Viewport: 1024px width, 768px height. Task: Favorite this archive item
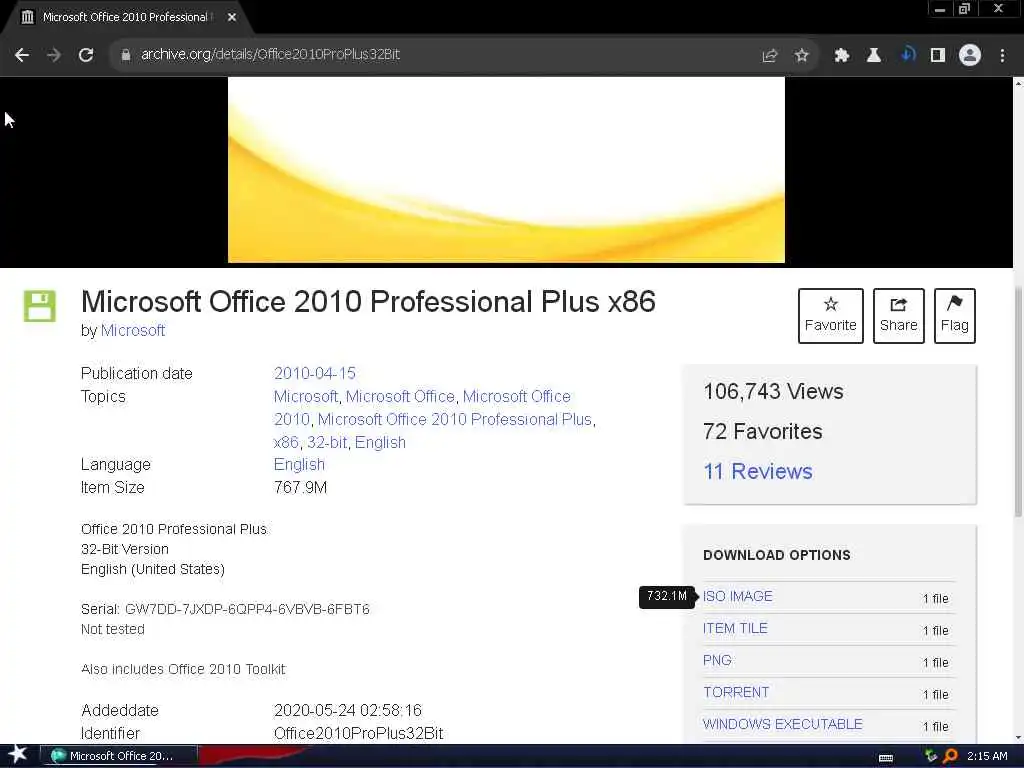coord(830,315)
